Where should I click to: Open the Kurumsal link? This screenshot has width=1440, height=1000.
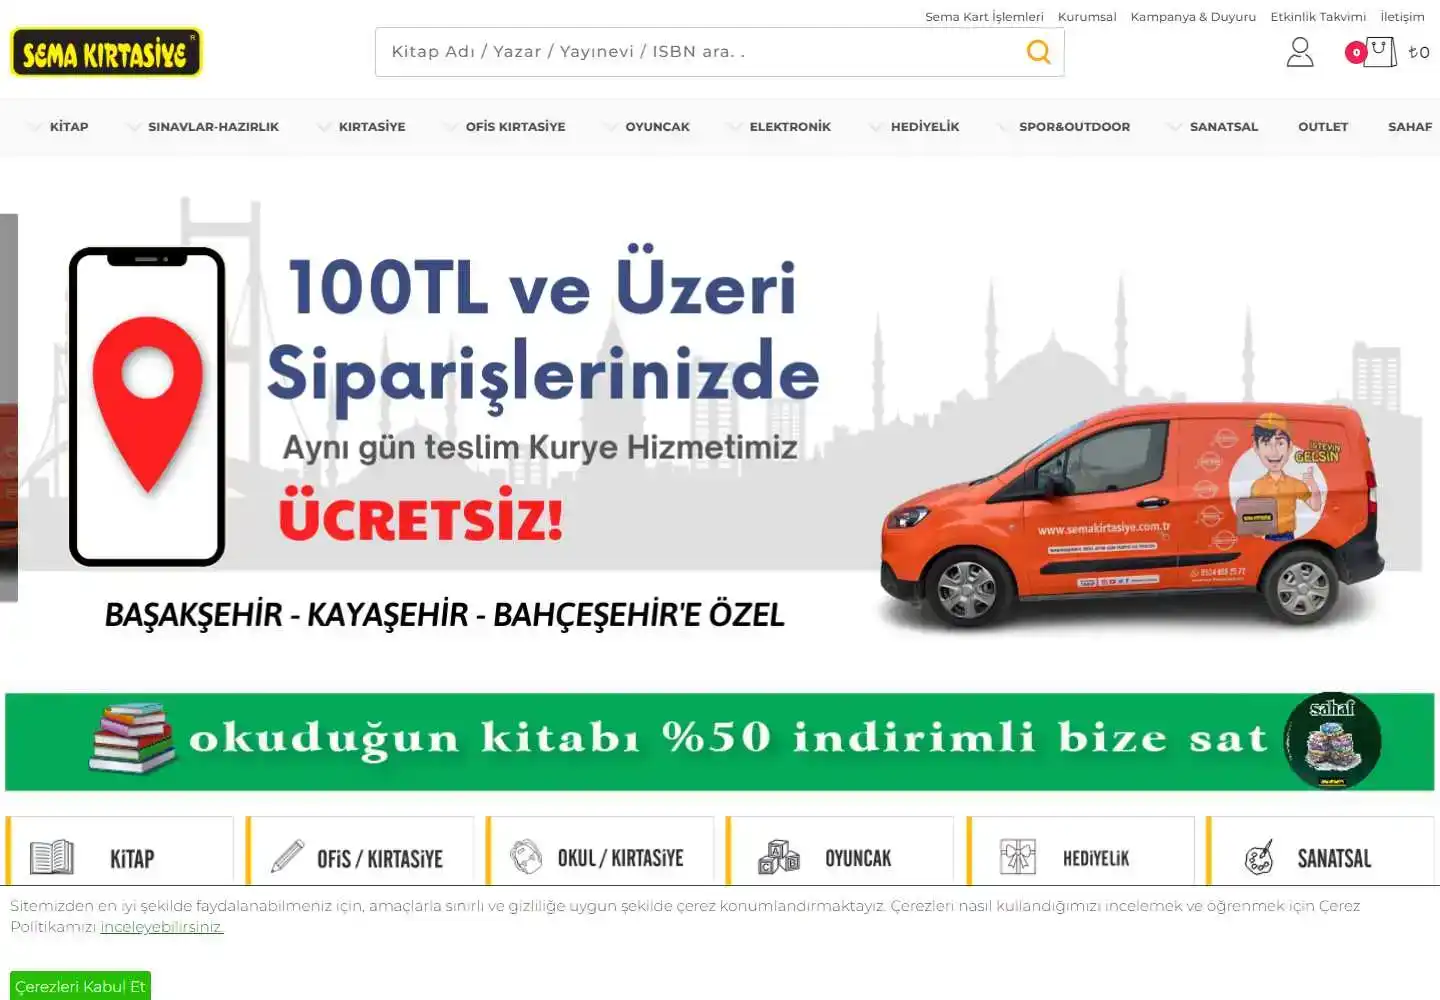click(1087, 17)
